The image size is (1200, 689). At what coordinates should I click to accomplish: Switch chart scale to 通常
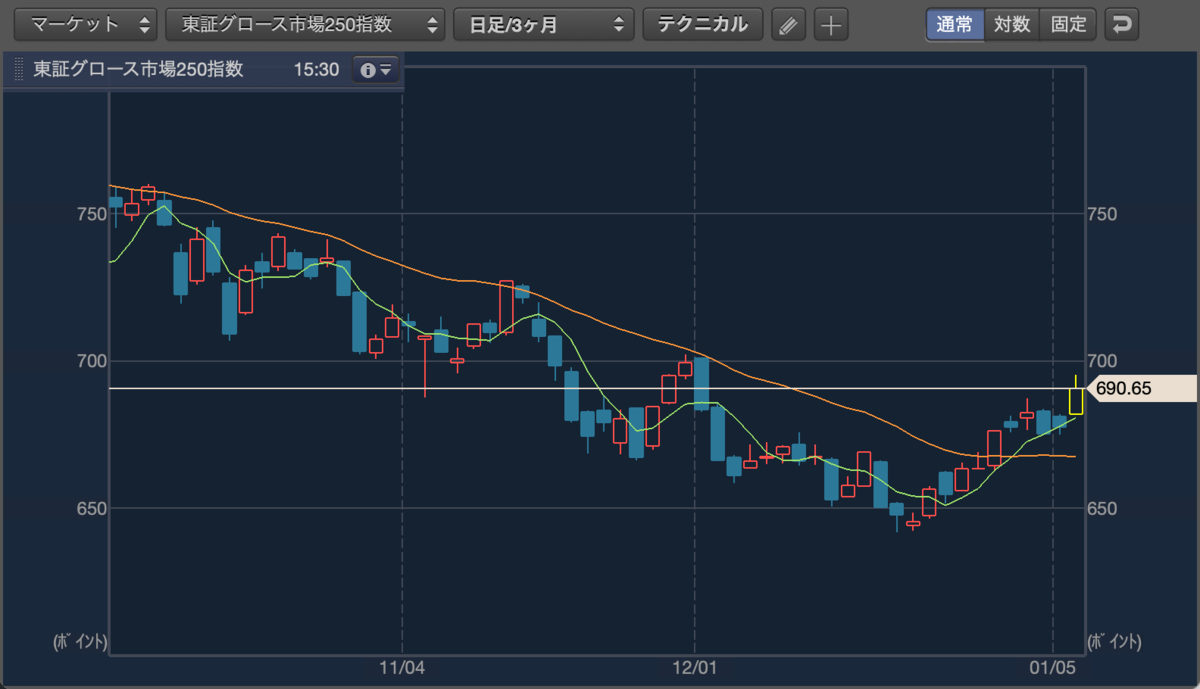pos(955,25)
